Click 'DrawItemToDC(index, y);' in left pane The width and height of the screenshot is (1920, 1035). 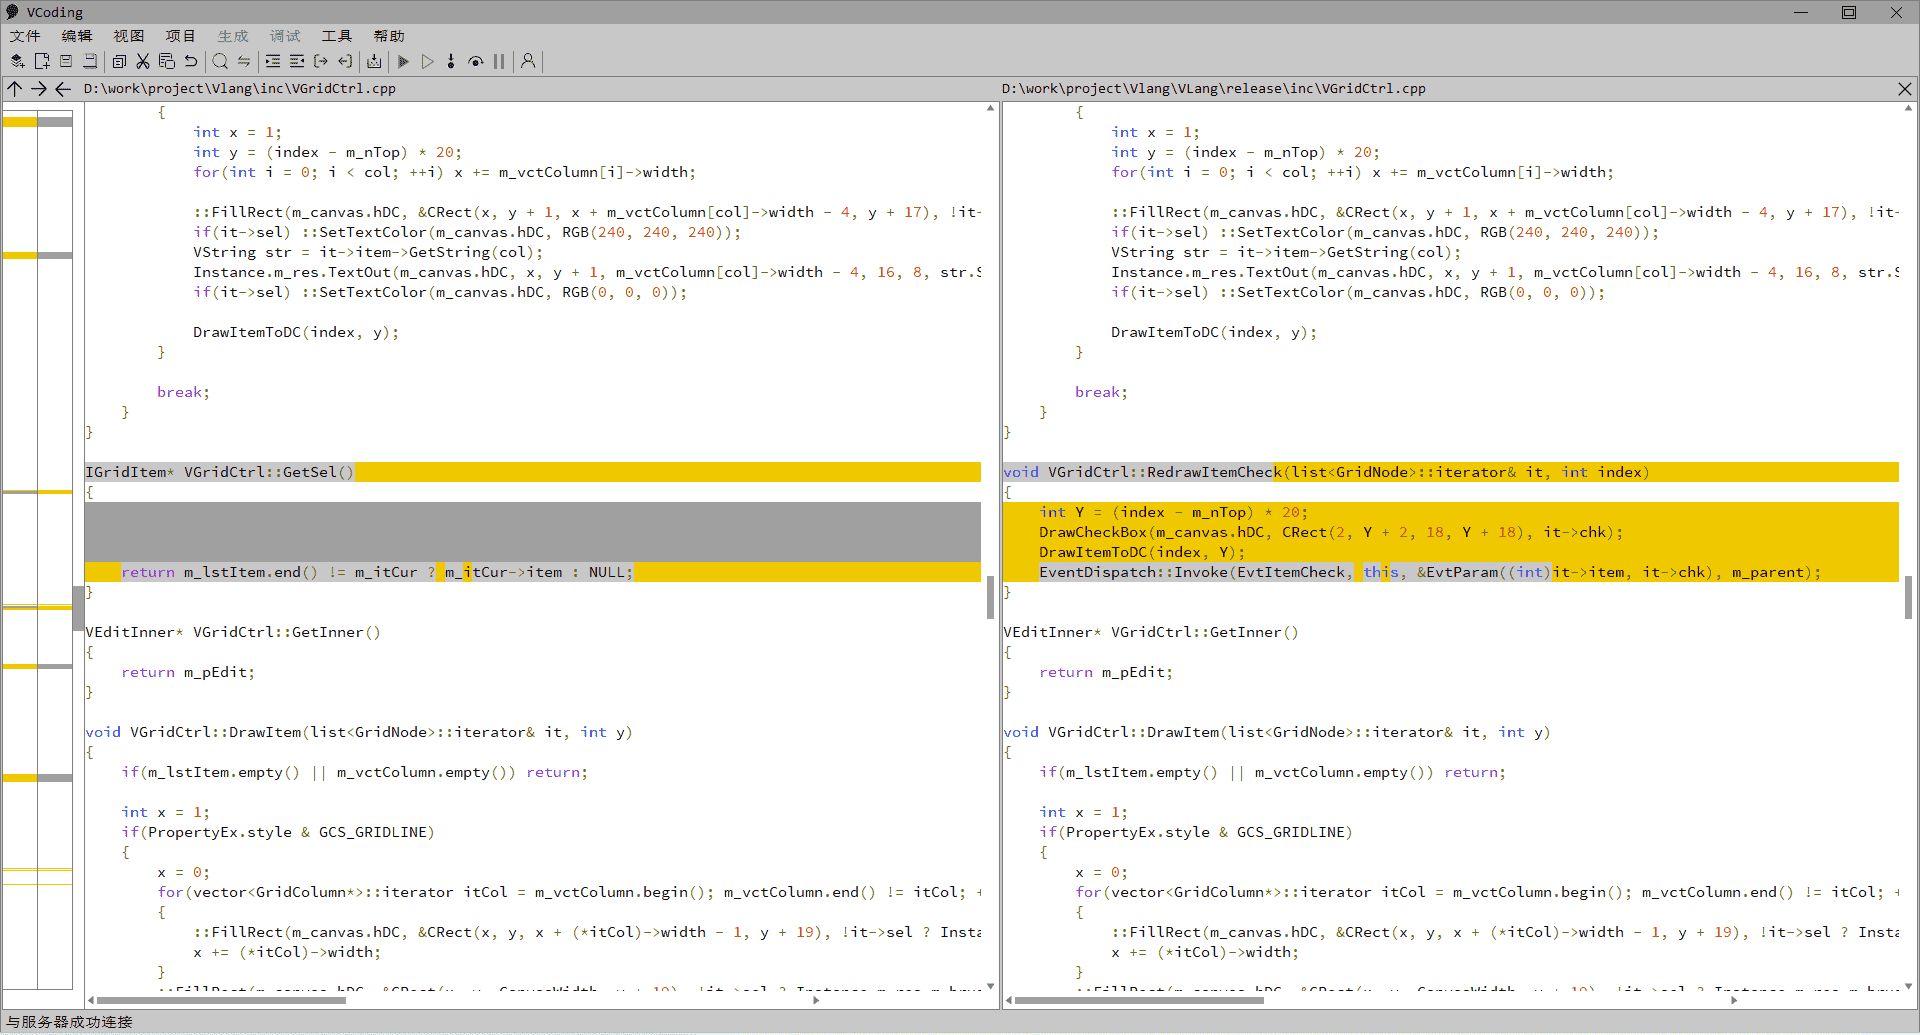pos(296,332)
